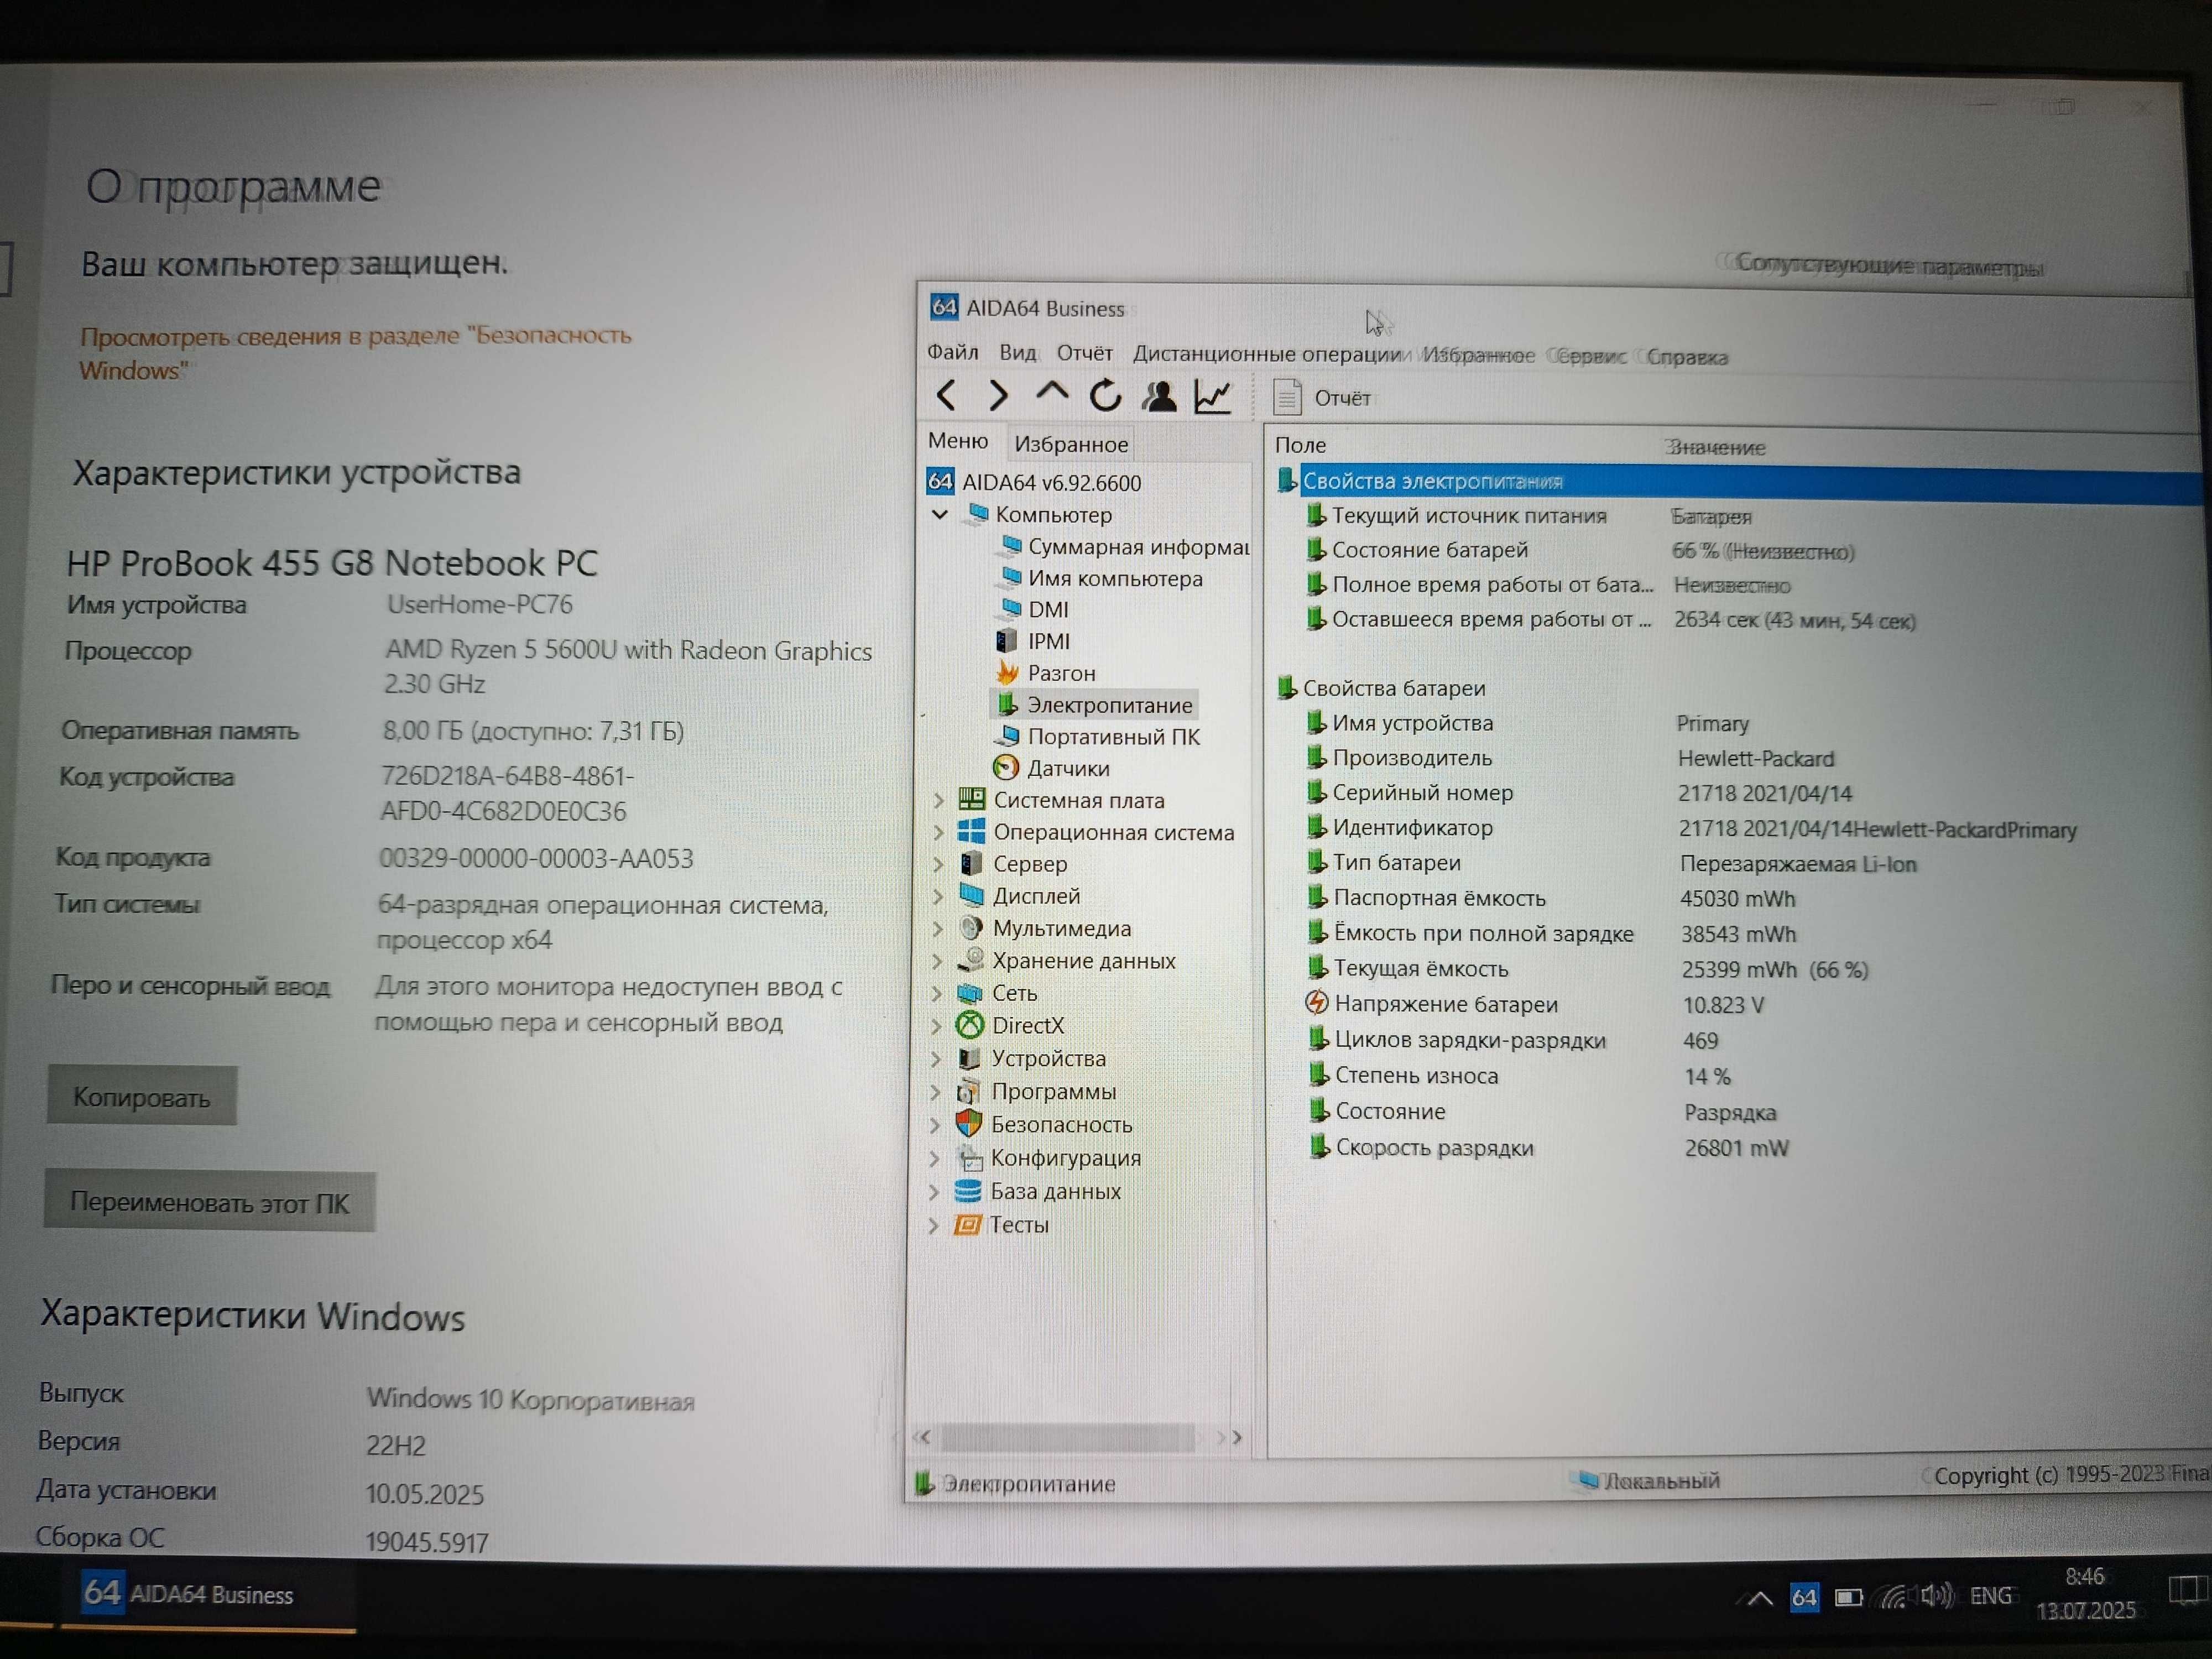This screenshot has width=2212, height=1659.
Task: Switch to the Избранное tab
Action: (x=1070, y=444)
